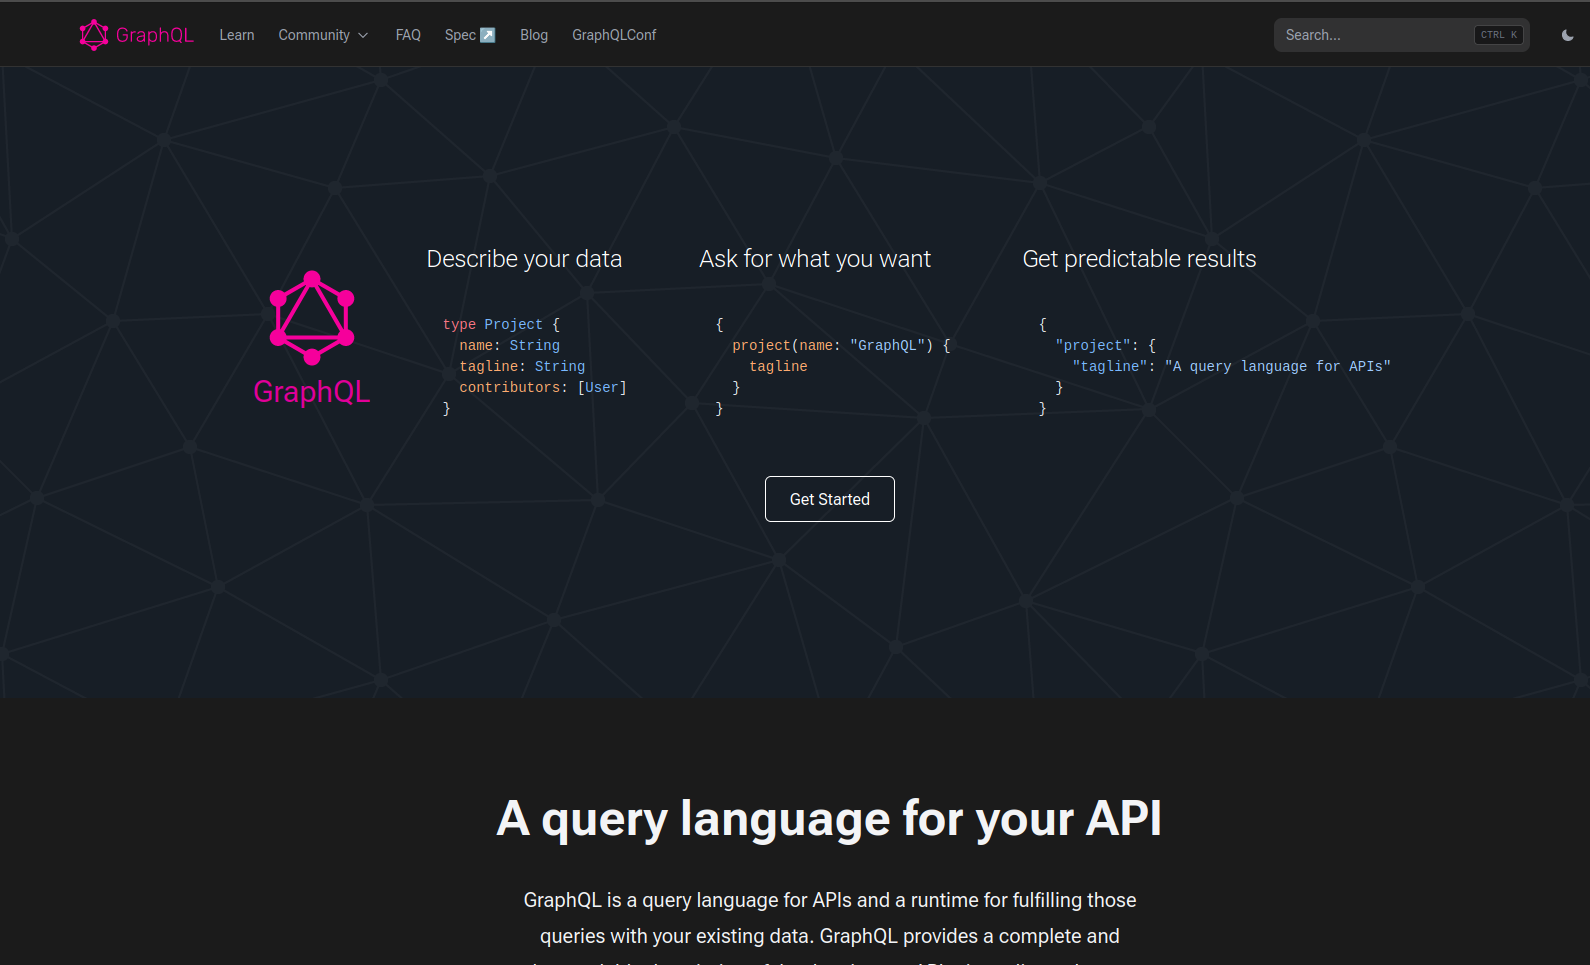Click the large pink GraphQL hero logo
The image size is (1590, 965).
[312, 318]
